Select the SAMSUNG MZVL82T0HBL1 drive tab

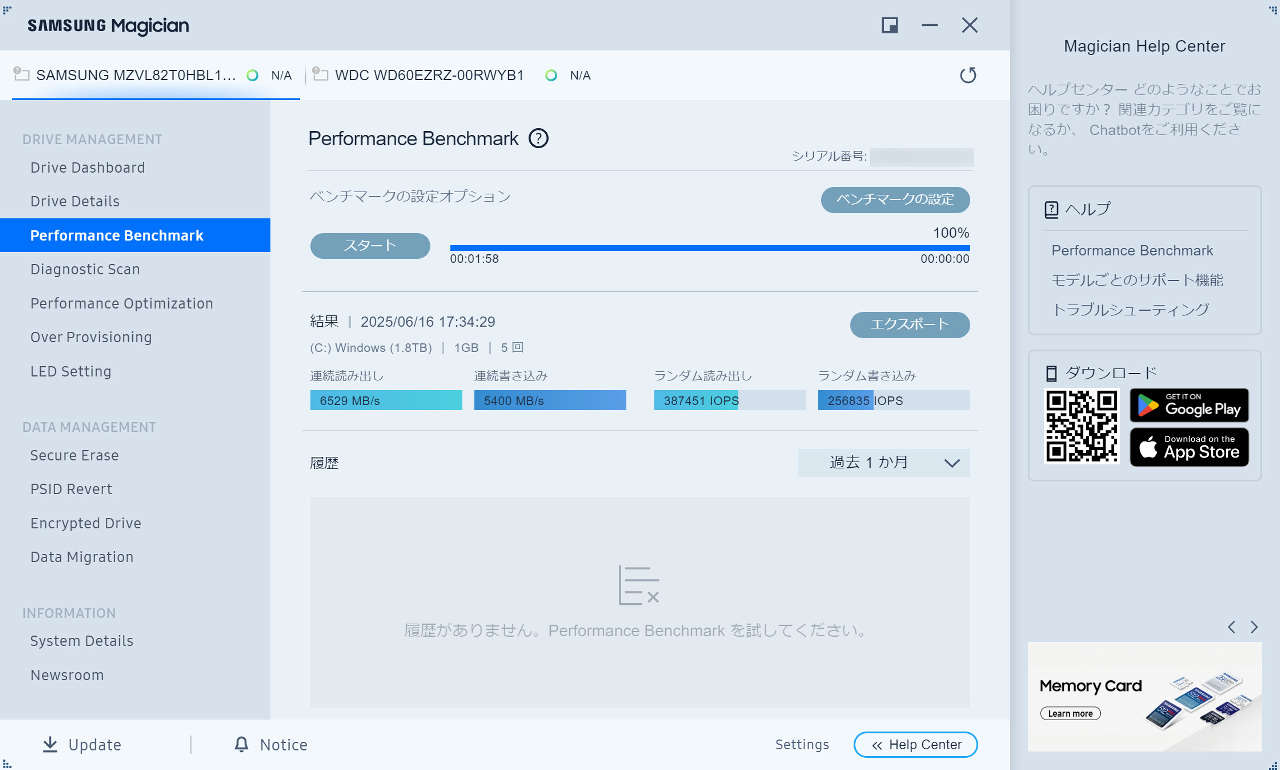136,75
